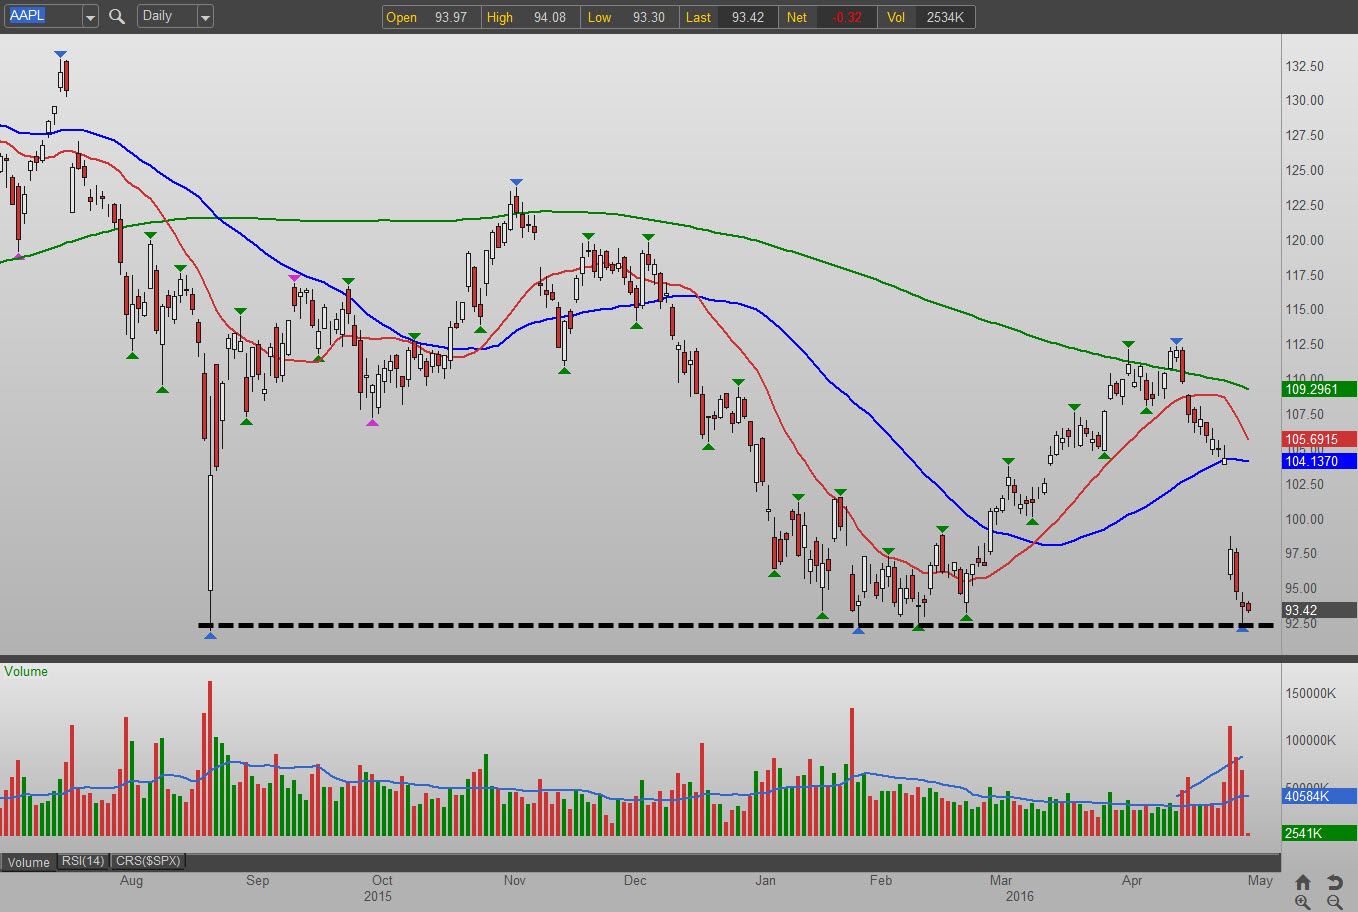1358x912 pixels.
Task: Click the May label on the date axis
Action: point(1260,881)
